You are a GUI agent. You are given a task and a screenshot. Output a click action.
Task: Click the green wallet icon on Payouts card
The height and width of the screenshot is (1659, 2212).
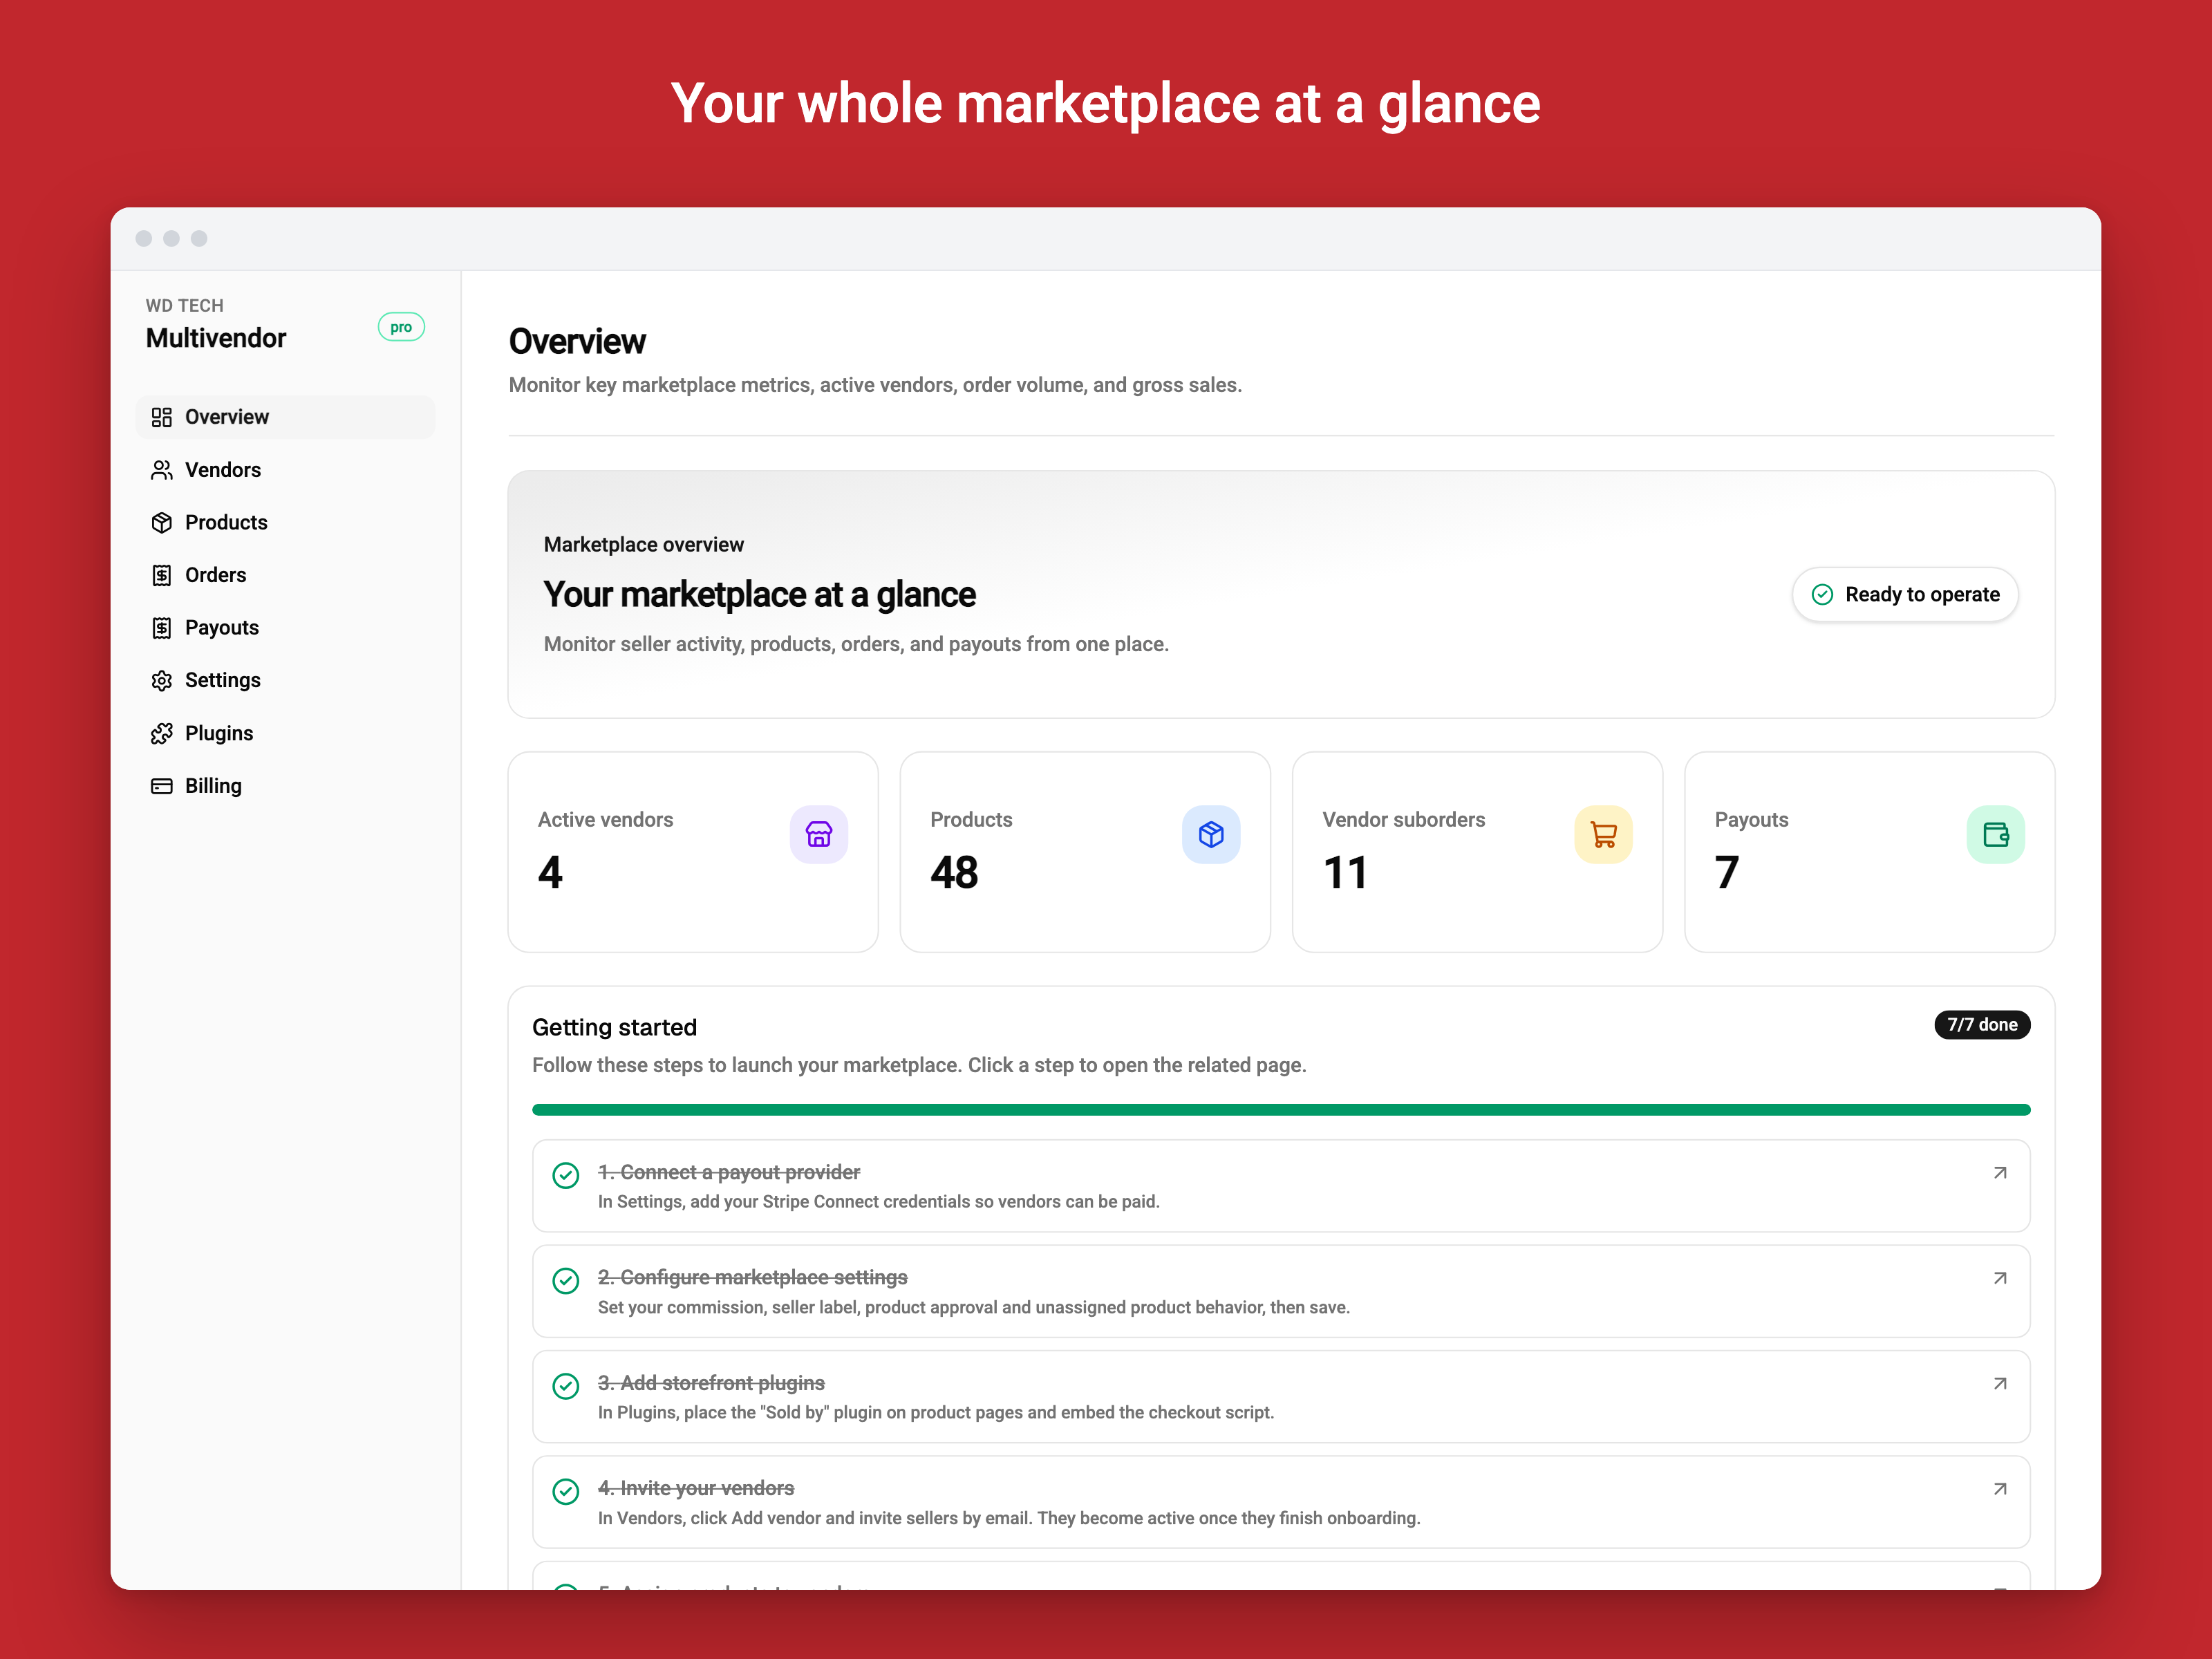click(1995, 834)
